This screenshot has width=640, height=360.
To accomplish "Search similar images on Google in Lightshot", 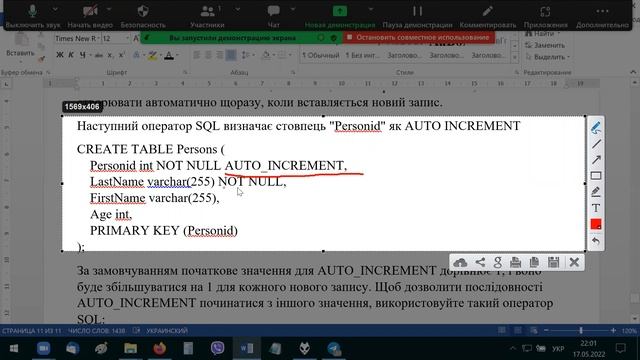I will click(498, 262).
